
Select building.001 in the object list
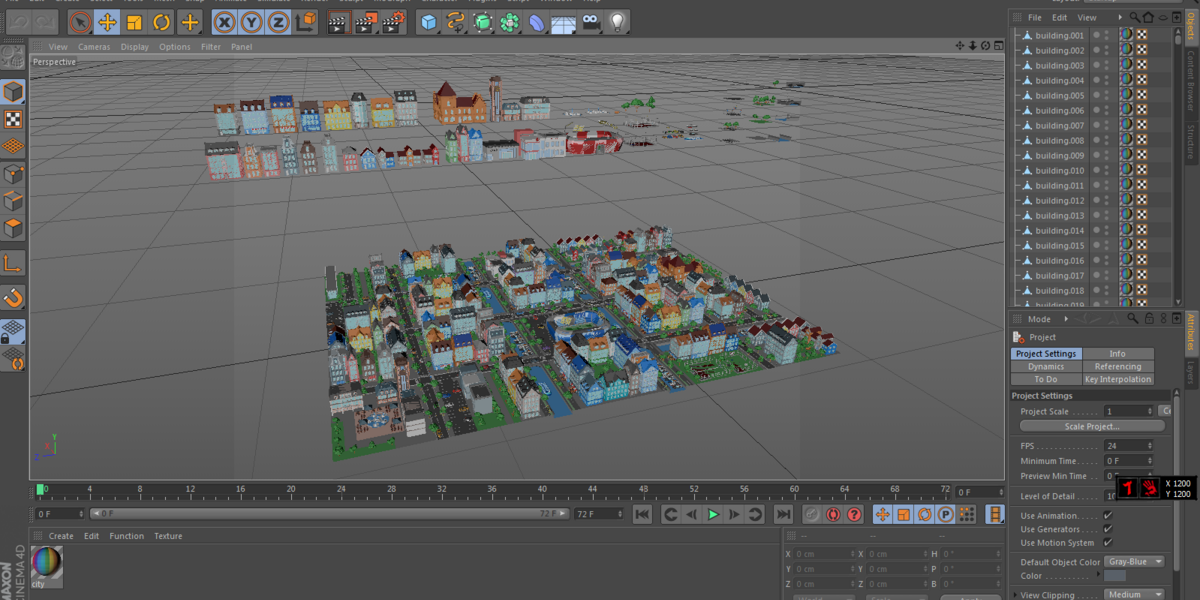coord(1059,35)
